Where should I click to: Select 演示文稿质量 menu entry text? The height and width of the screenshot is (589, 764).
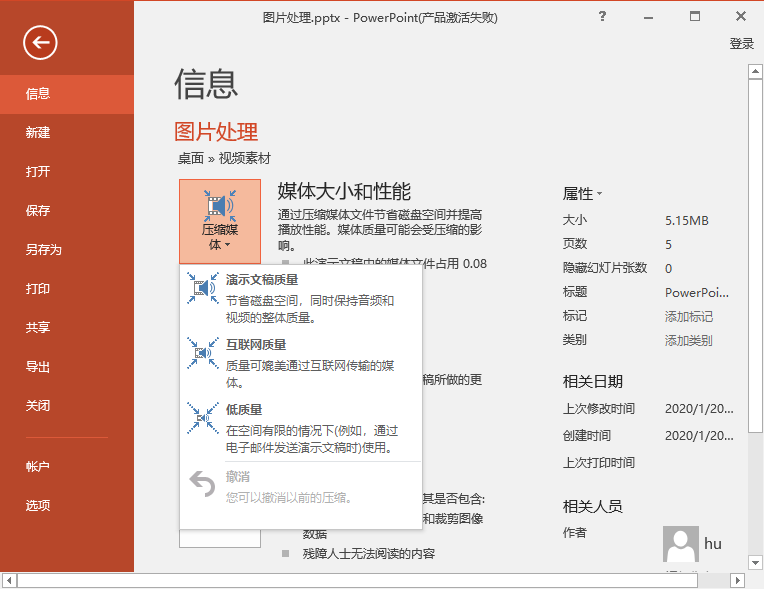[262, 280]
